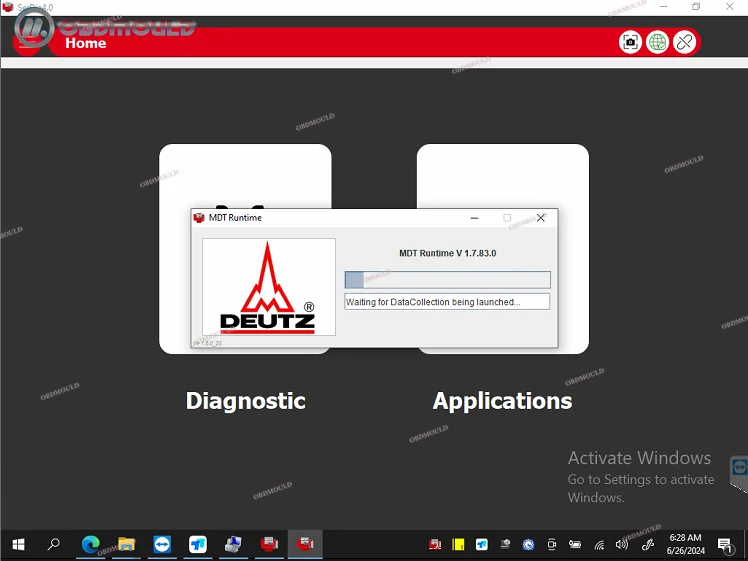Open Windows taskbar search
Screen dimensions: 748x561
pyautogui.click(x=53, y=544)
